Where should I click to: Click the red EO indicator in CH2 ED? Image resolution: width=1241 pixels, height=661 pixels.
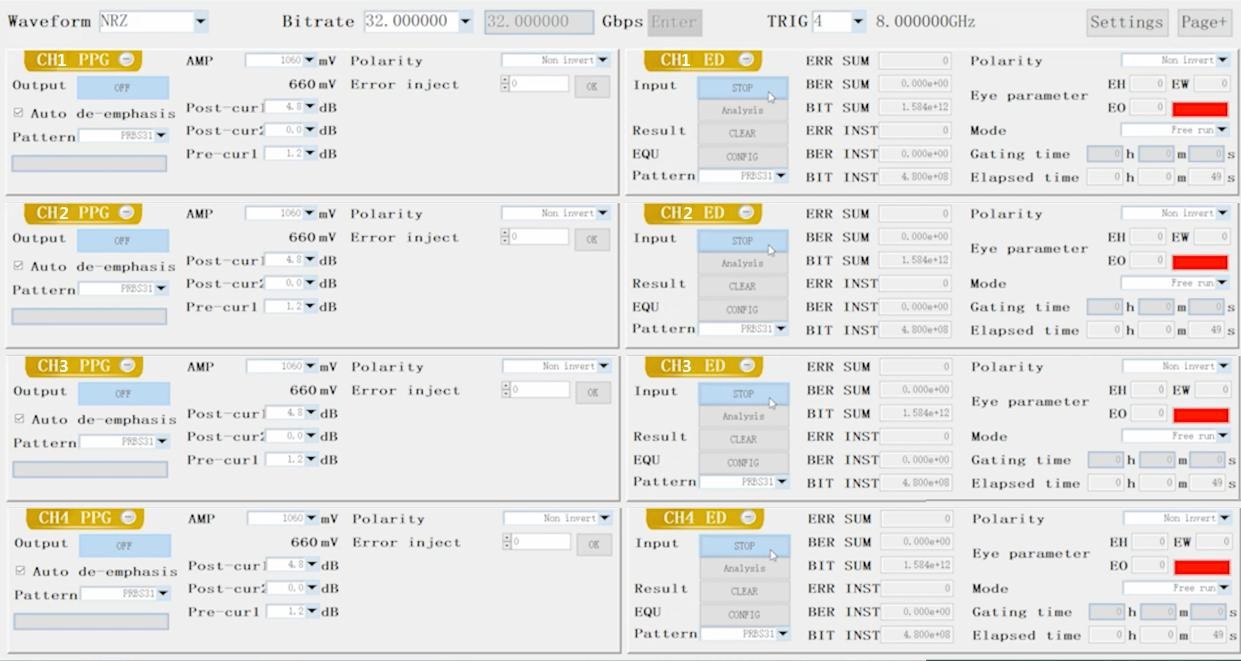[x=1200, y=262]
